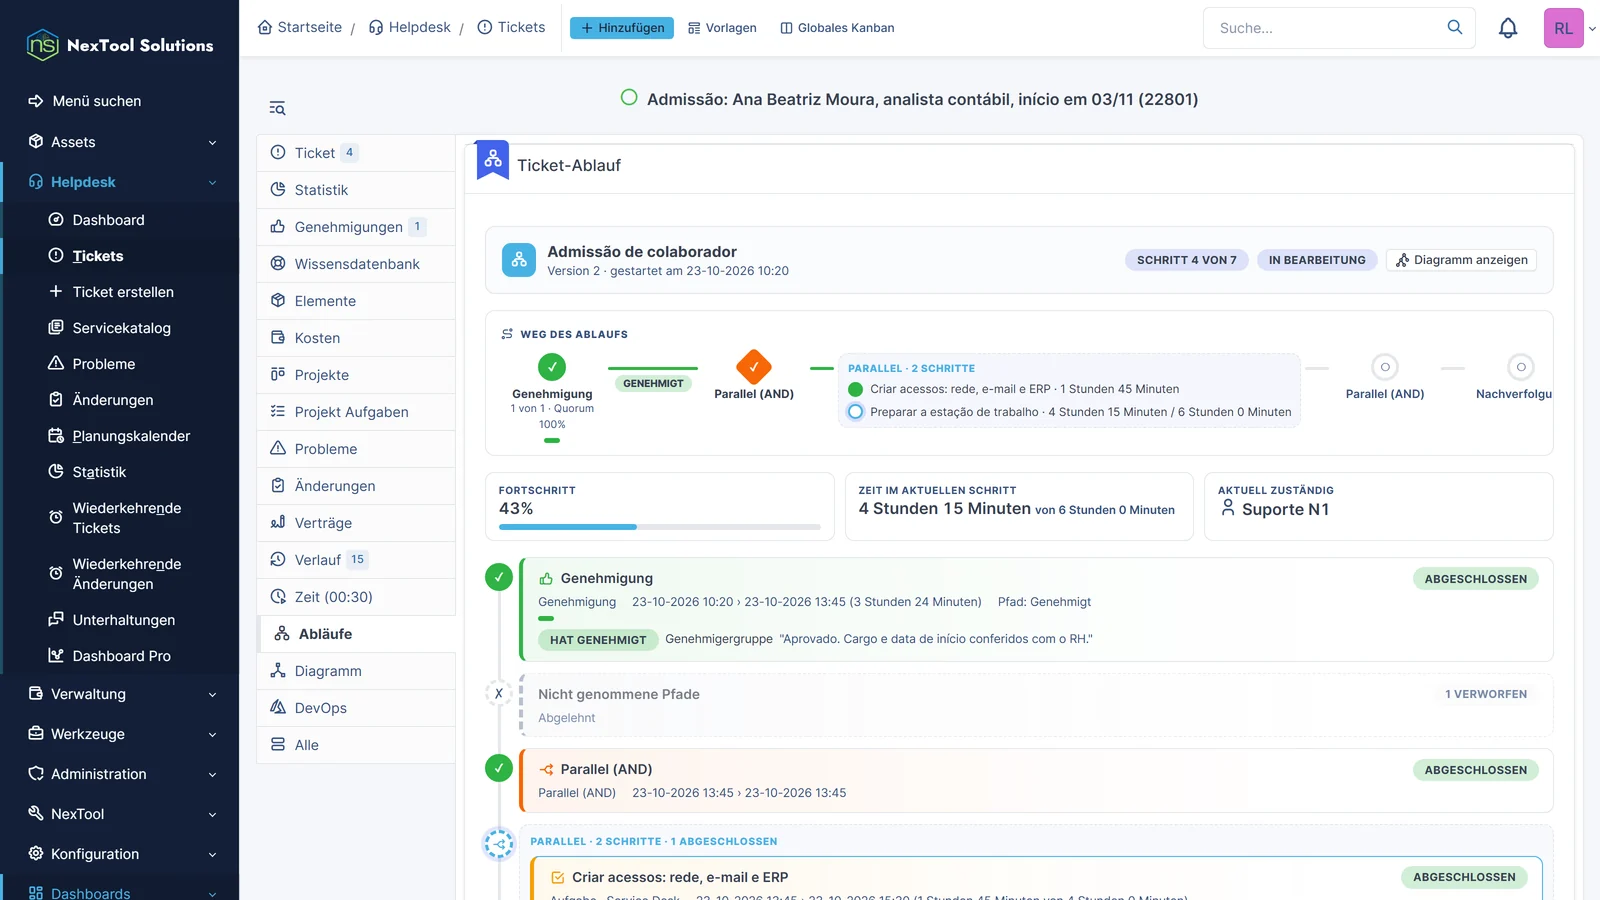1600x900 pixels.
Task: Select the Genehmigungen tab
Action: (x=356, y=227)
